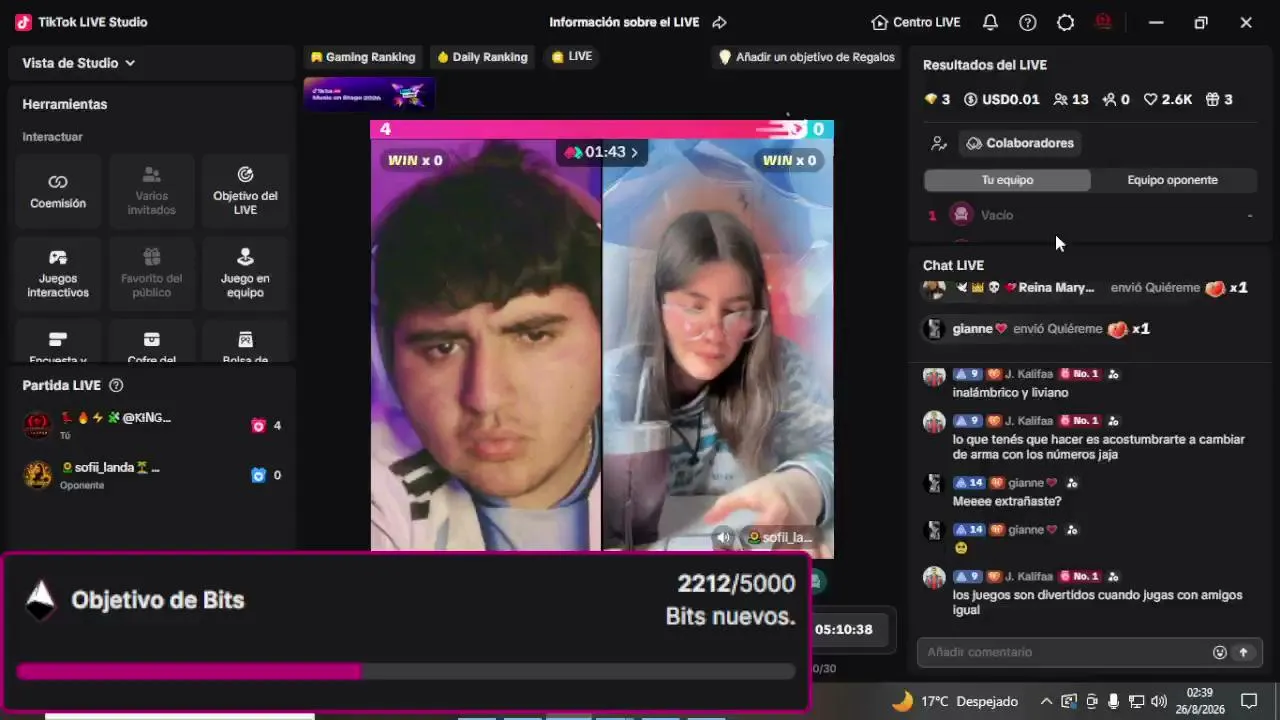Viewport: 1280px width, 720px height.
Task: Open the Bolsa de tool
Action: (x=245, y=341)
